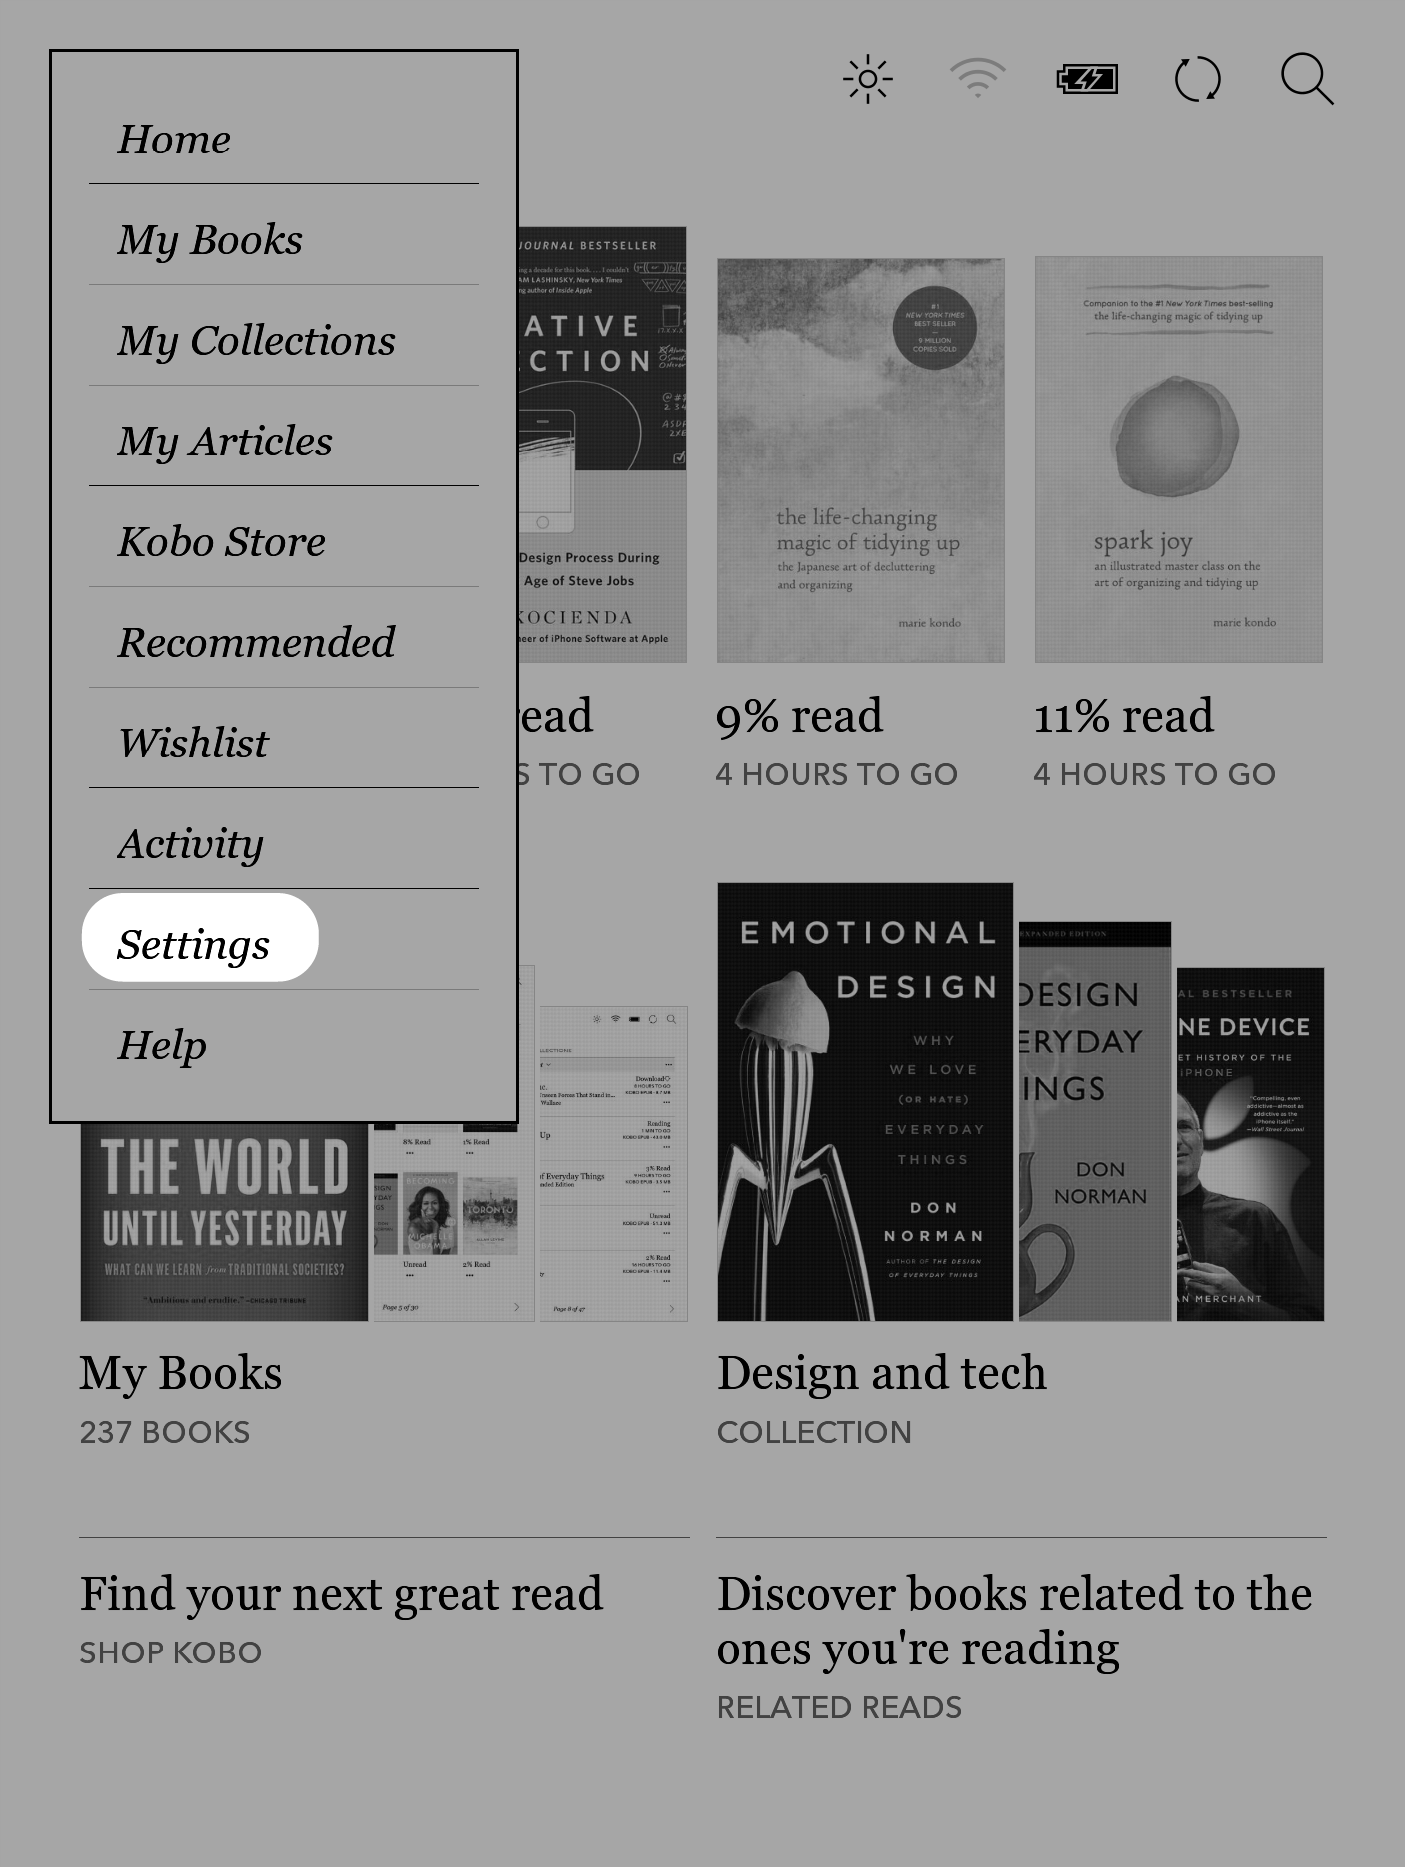Open search with the magnifier icon
The height and width of the screenshot is (1867, 1405).
[1307, 79]
